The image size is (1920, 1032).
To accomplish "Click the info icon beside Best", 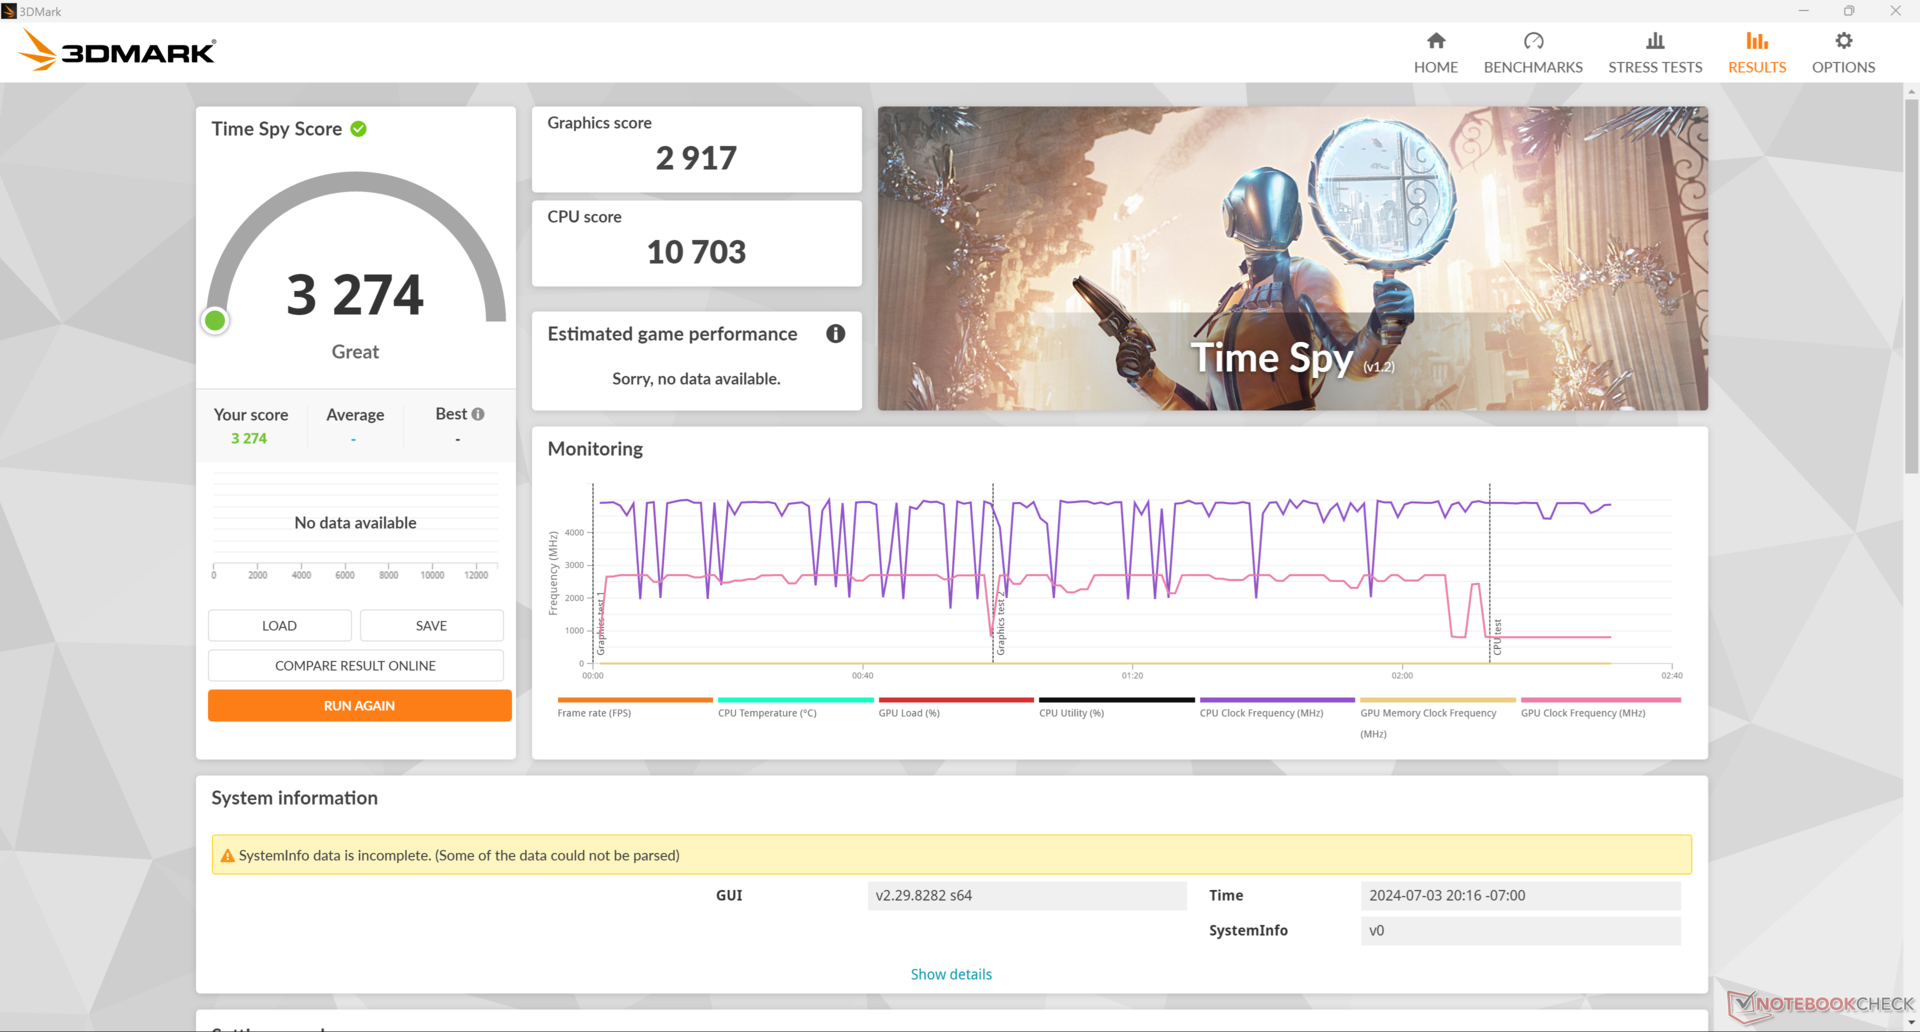I will click(478, 414).
